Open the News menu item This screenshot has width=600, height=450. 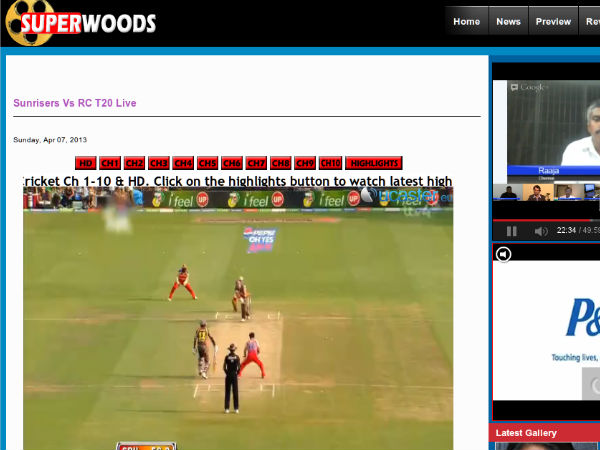point(508,21)
